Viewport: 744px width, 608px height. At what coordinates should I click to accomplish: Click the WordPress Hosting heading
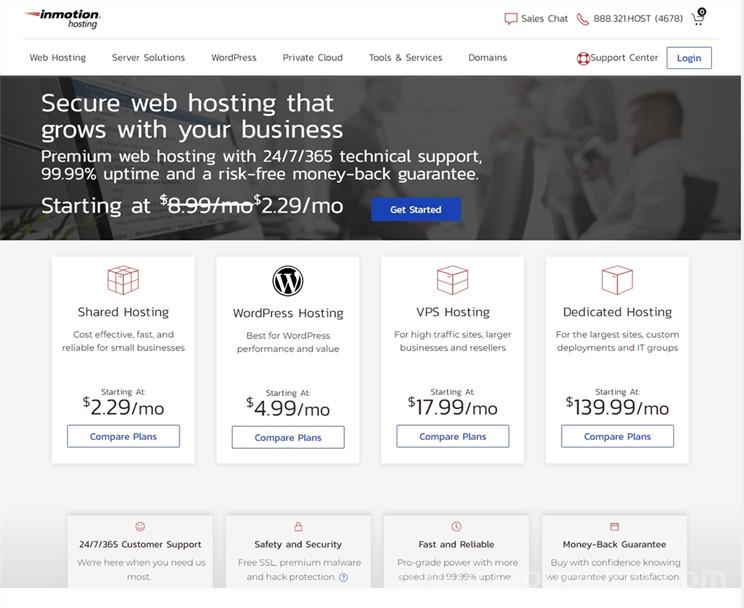click(288, 313)
